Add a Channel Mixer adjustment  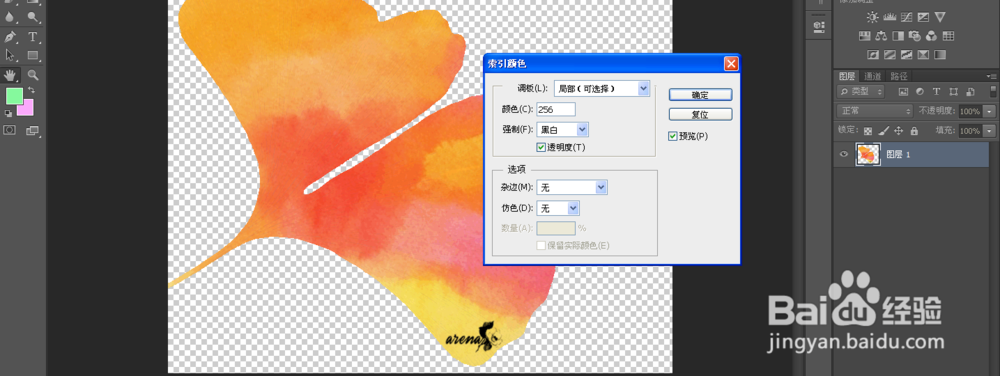pos(932,36)
